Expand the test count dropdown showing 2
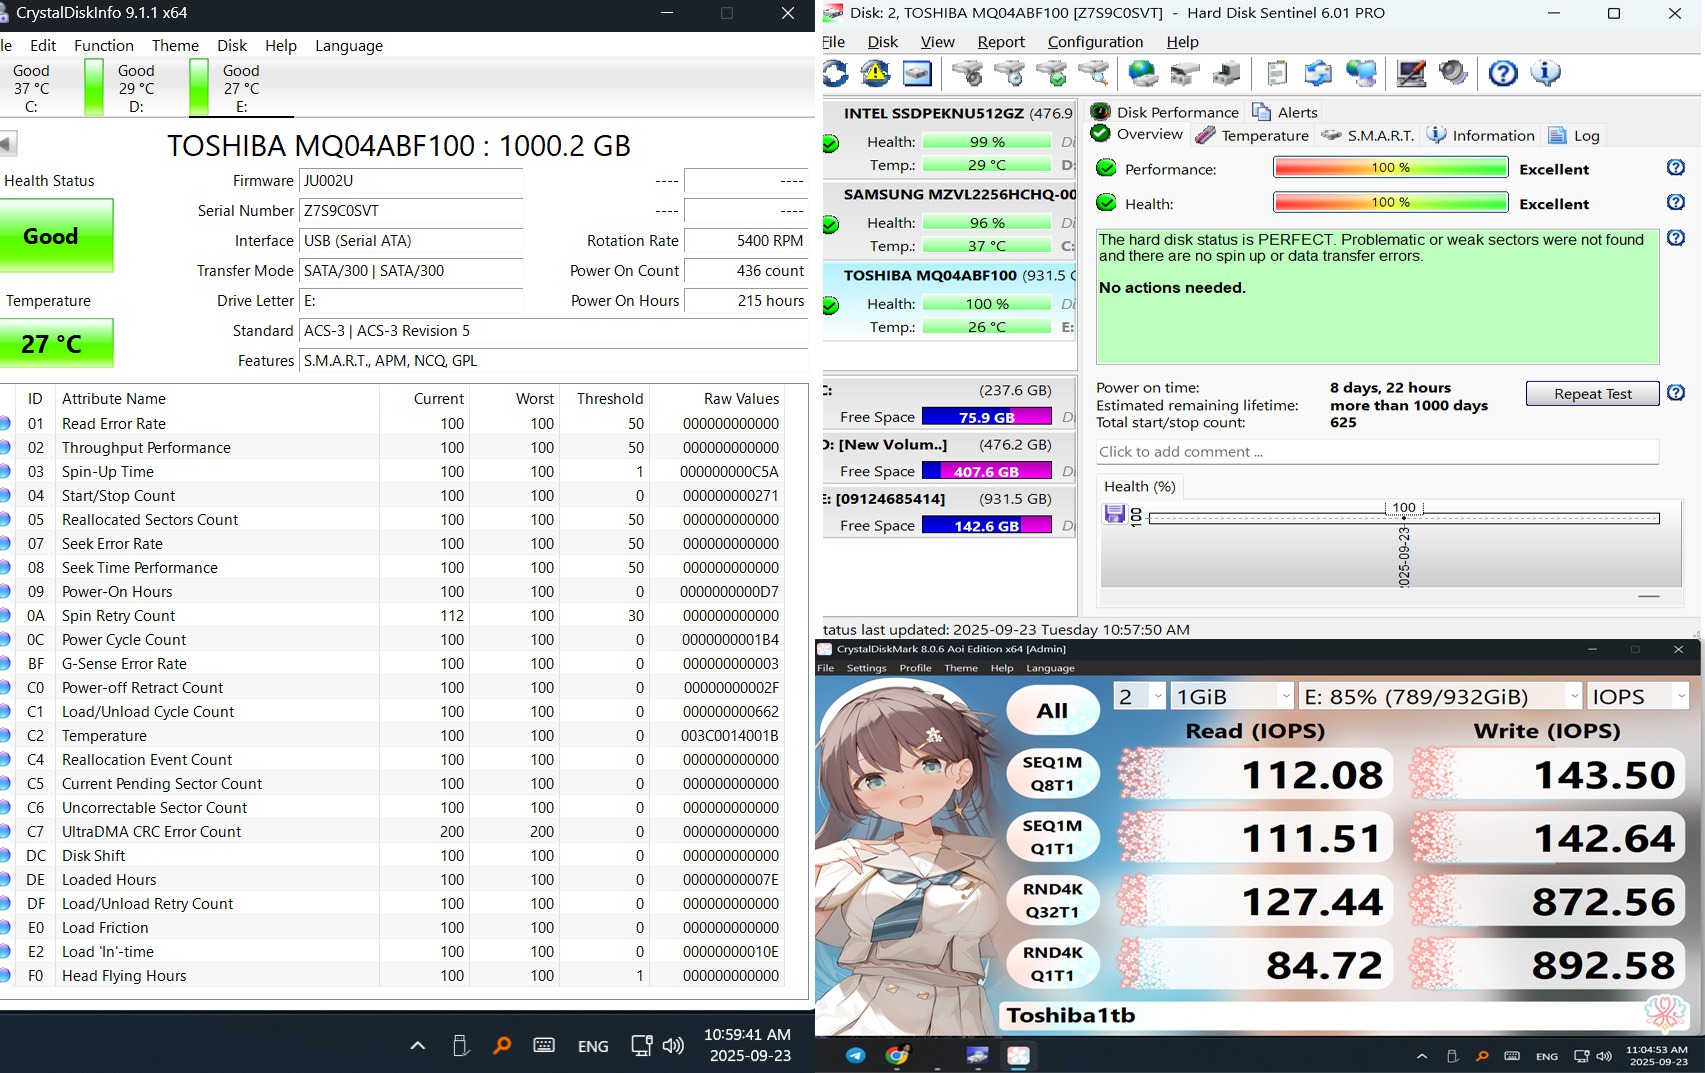This screenshot has width=1705, height=1073. [x=1140, y=696]
